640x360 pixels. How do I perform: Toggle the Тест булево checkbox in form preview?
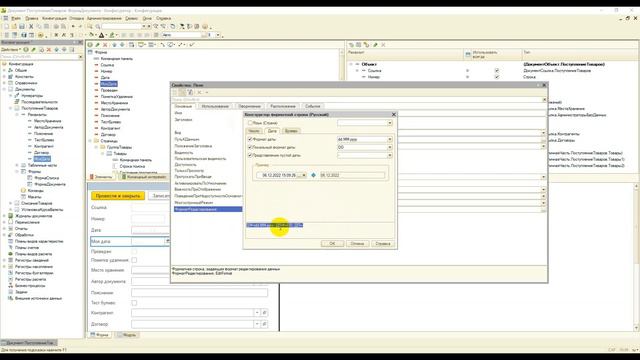(134, 303)
